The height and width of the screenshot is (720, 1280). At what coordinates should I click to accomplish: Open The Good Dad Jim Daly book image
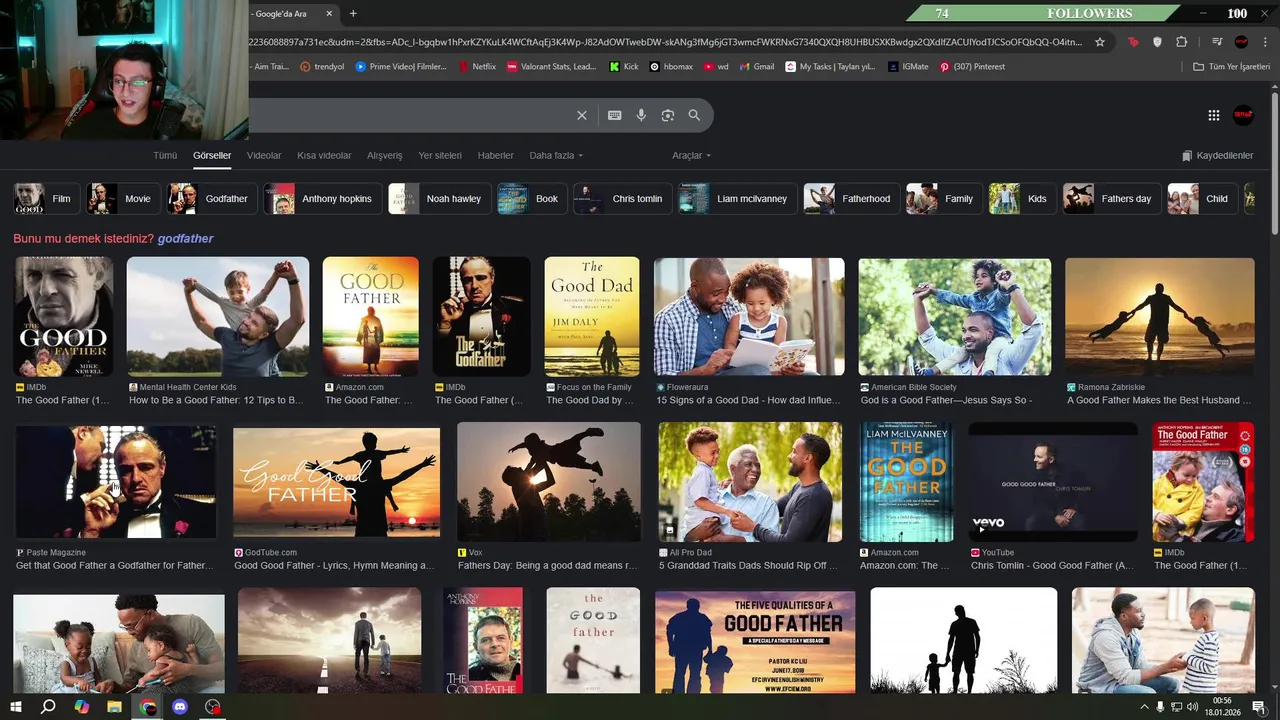tap(591, 316)
